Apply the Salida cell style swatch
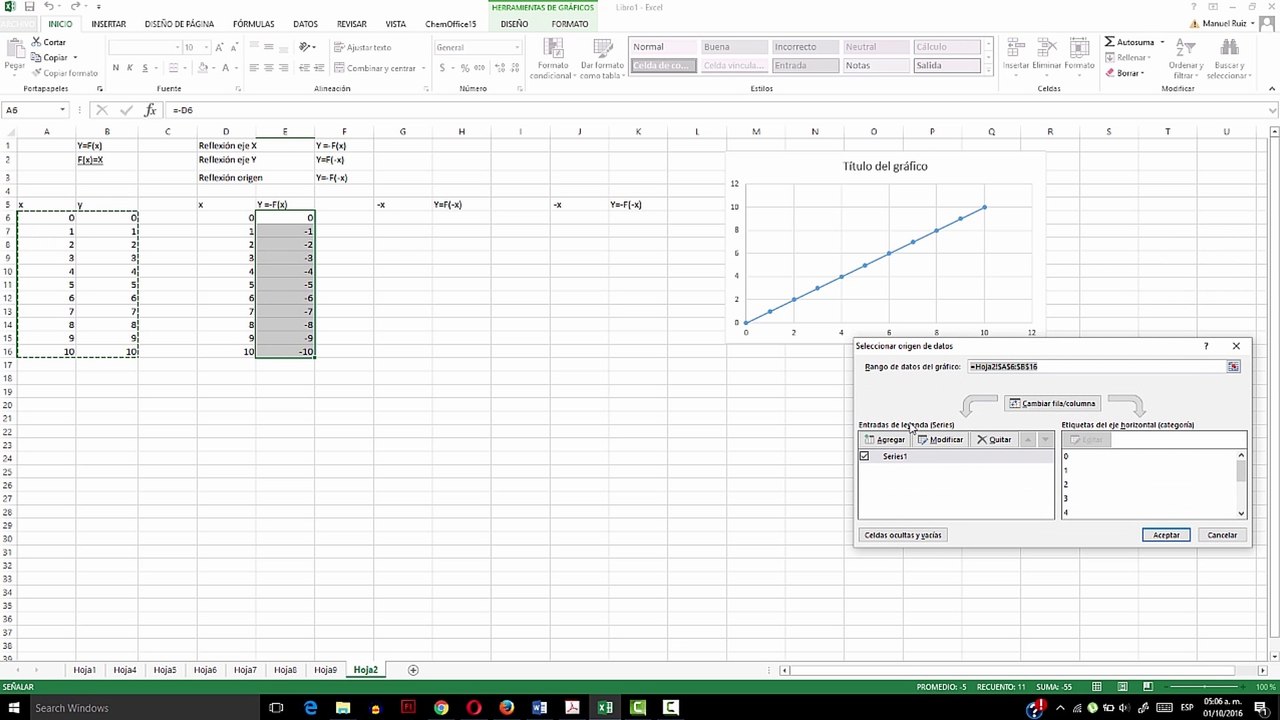Screen dimensions: 1280x720 [946, 66]
